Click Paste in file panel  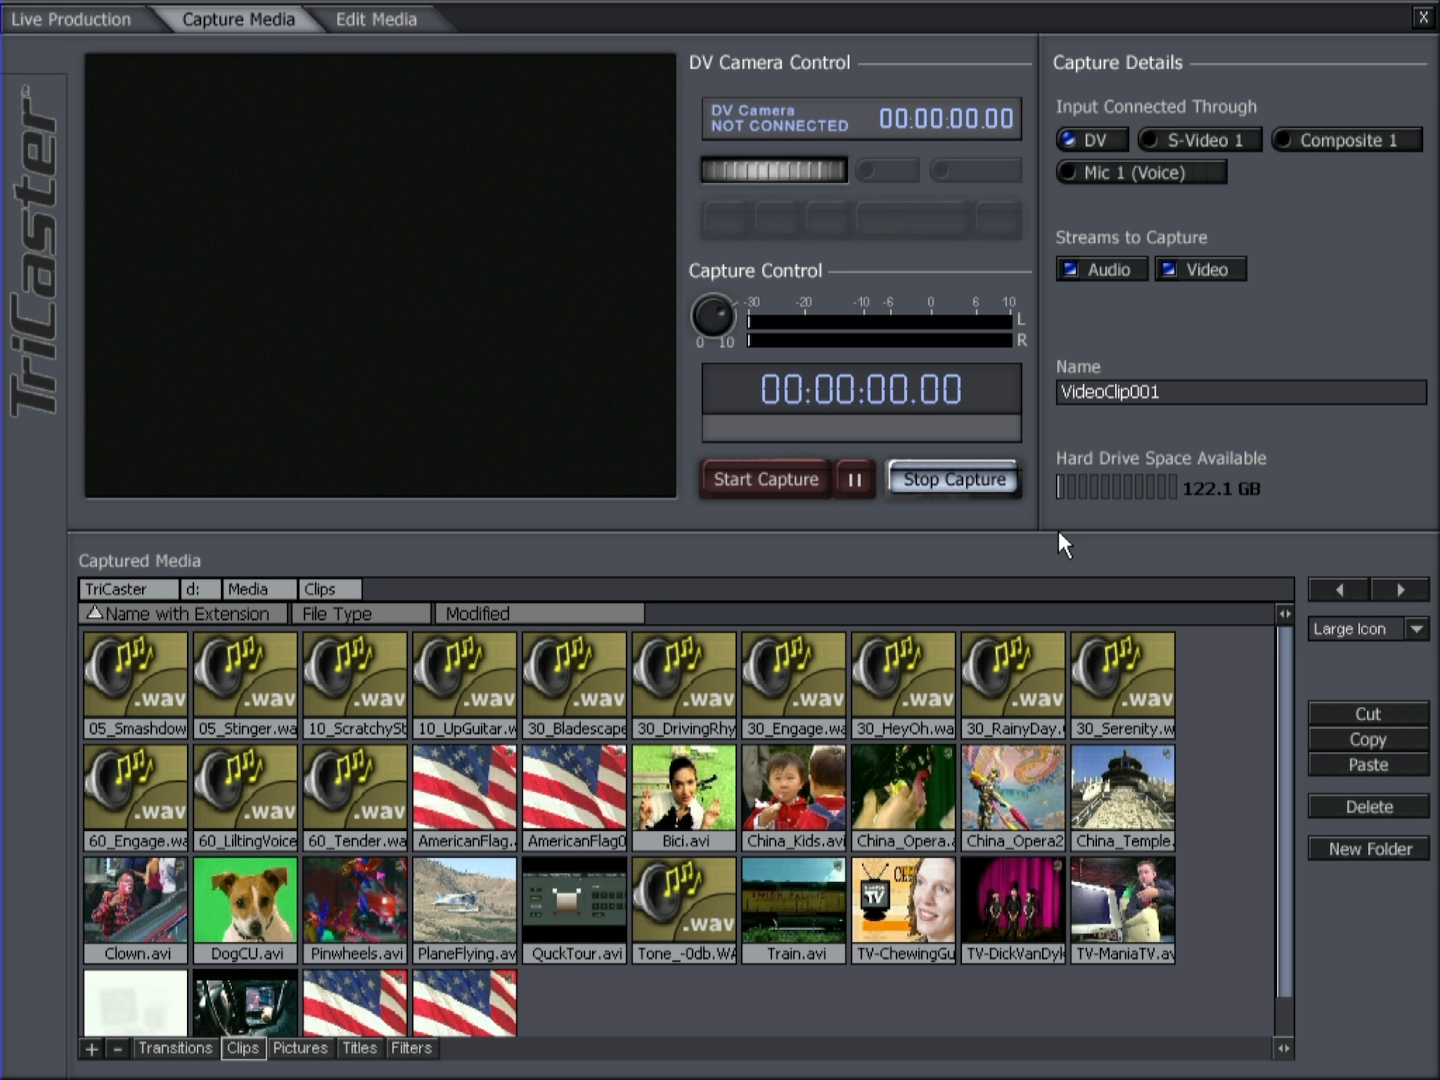[x=1368, y=764]
